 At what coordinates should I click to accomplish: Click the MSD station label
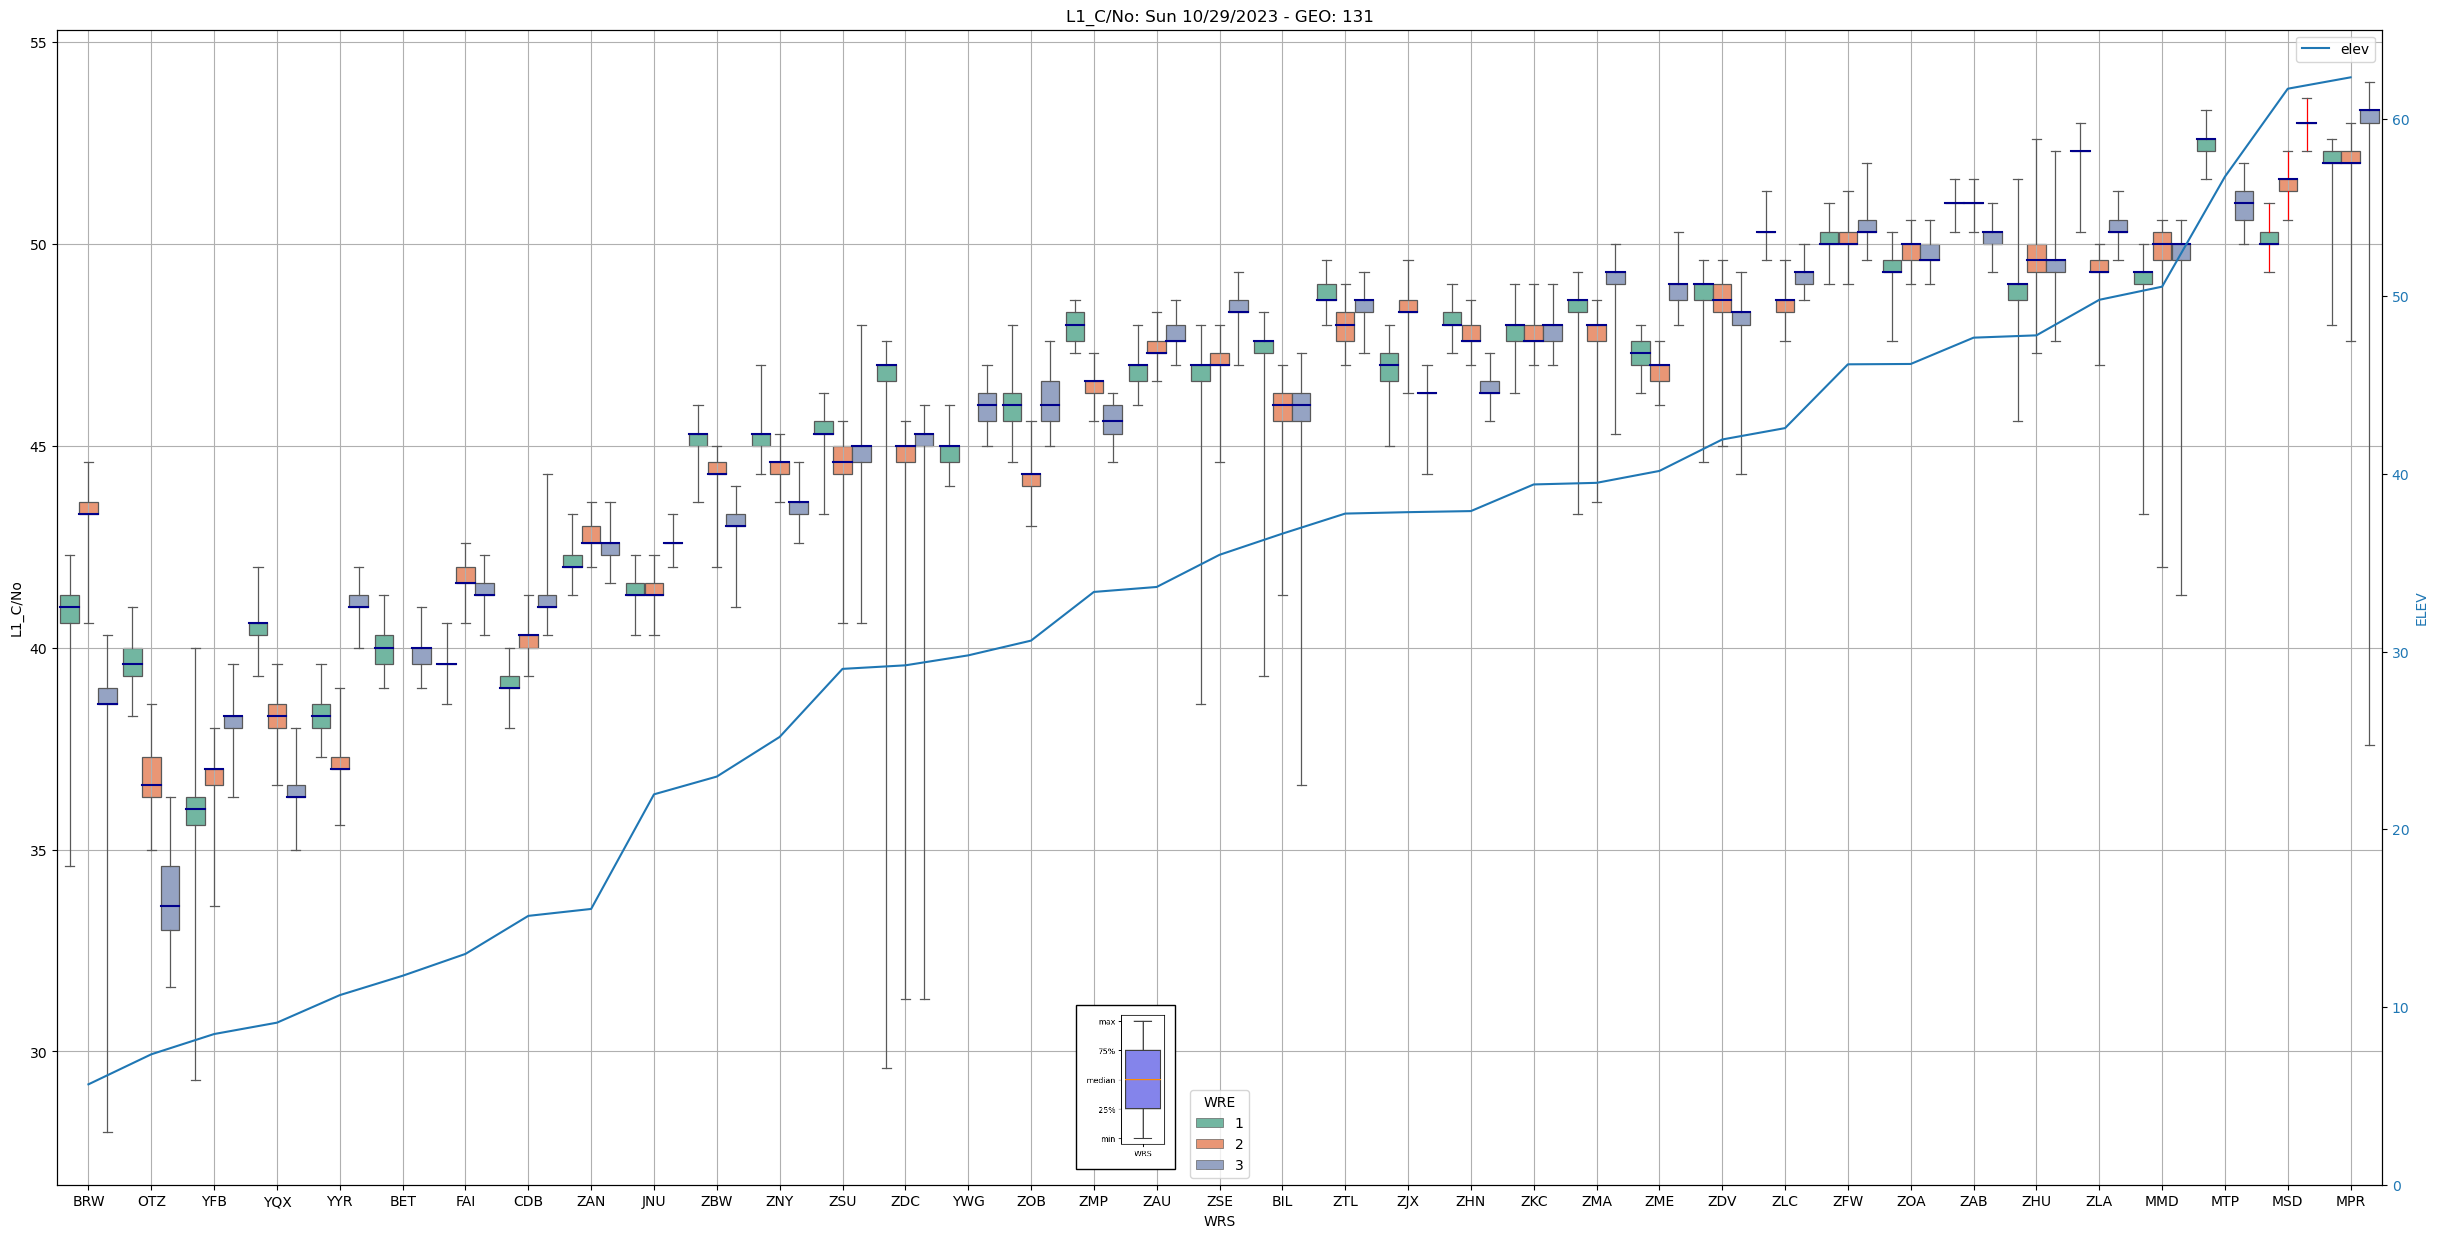point(2288,1201)
